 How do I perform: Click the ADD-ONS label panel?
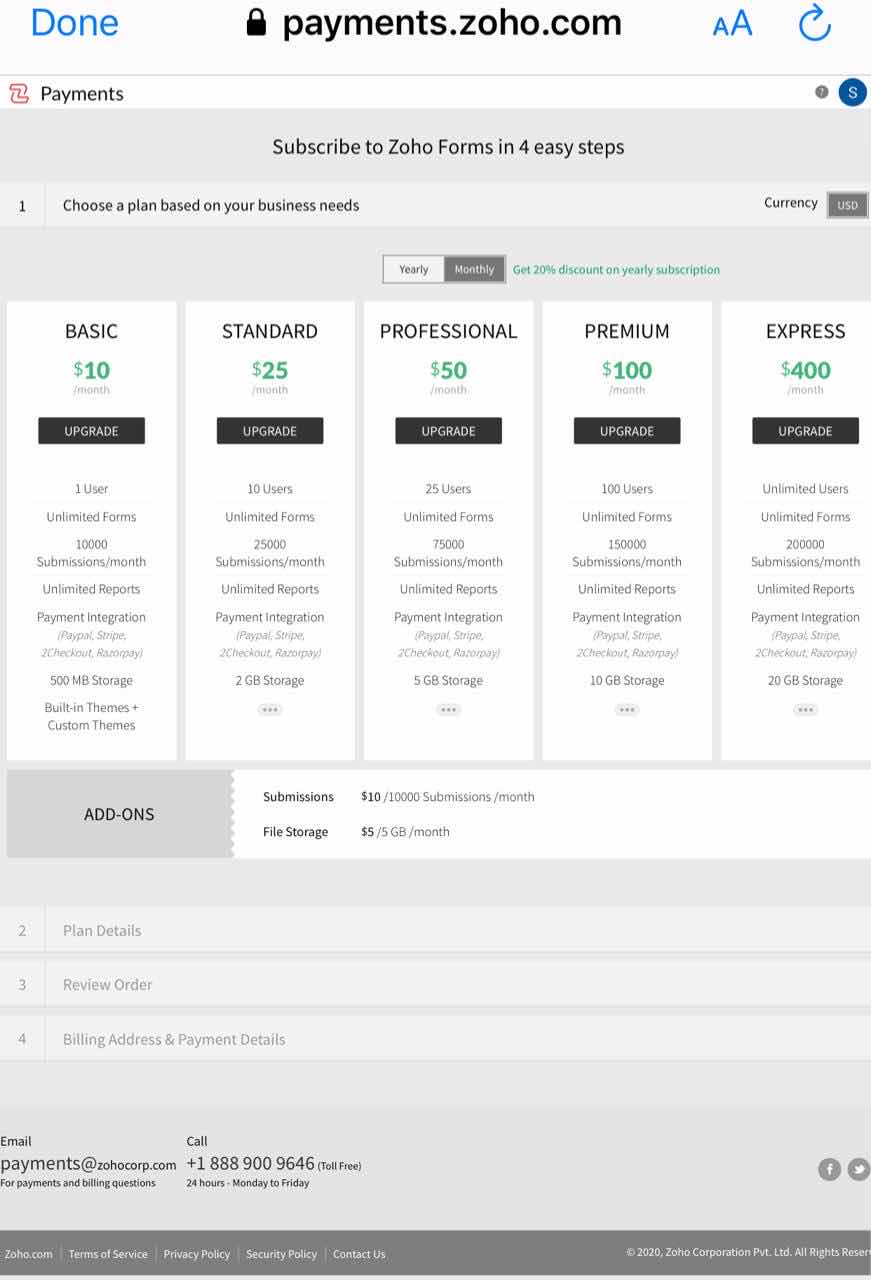[x=119, y=814]
